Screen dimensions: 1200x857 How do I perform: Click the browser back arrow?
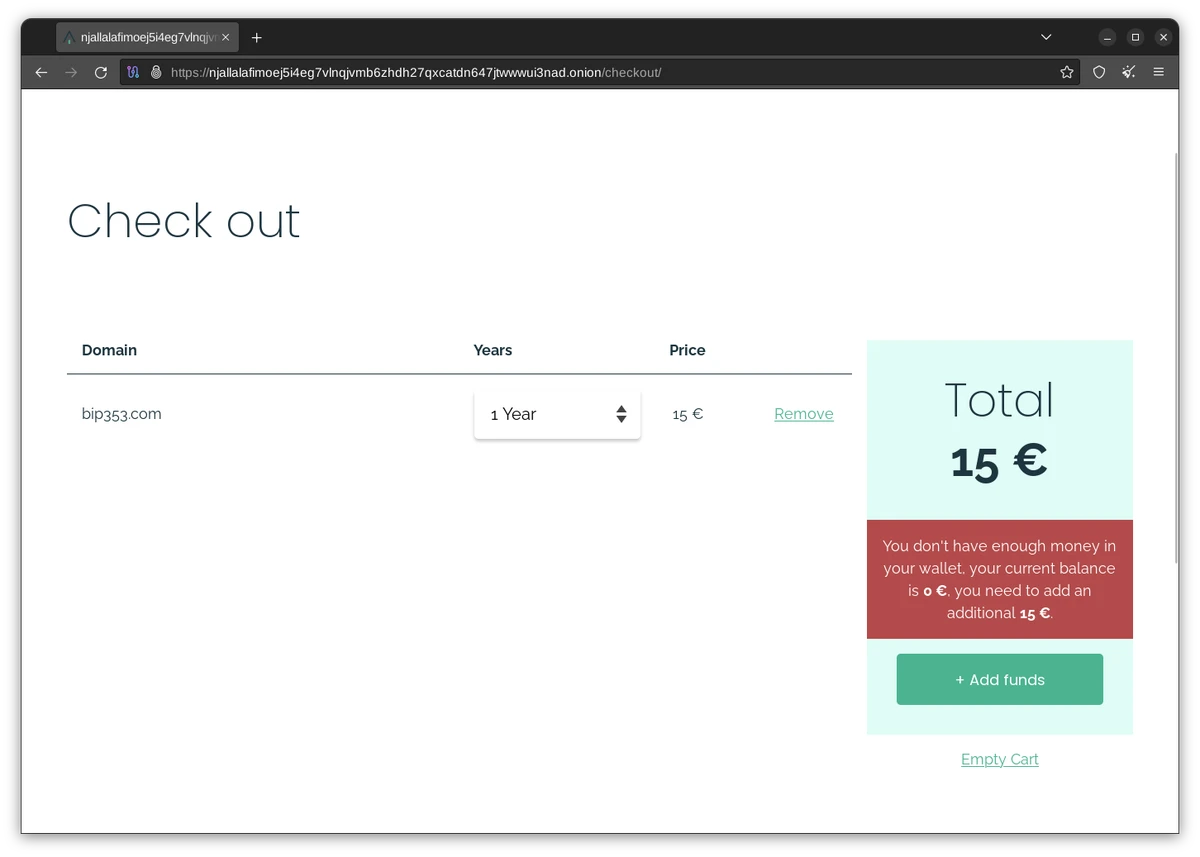point(41,72)
